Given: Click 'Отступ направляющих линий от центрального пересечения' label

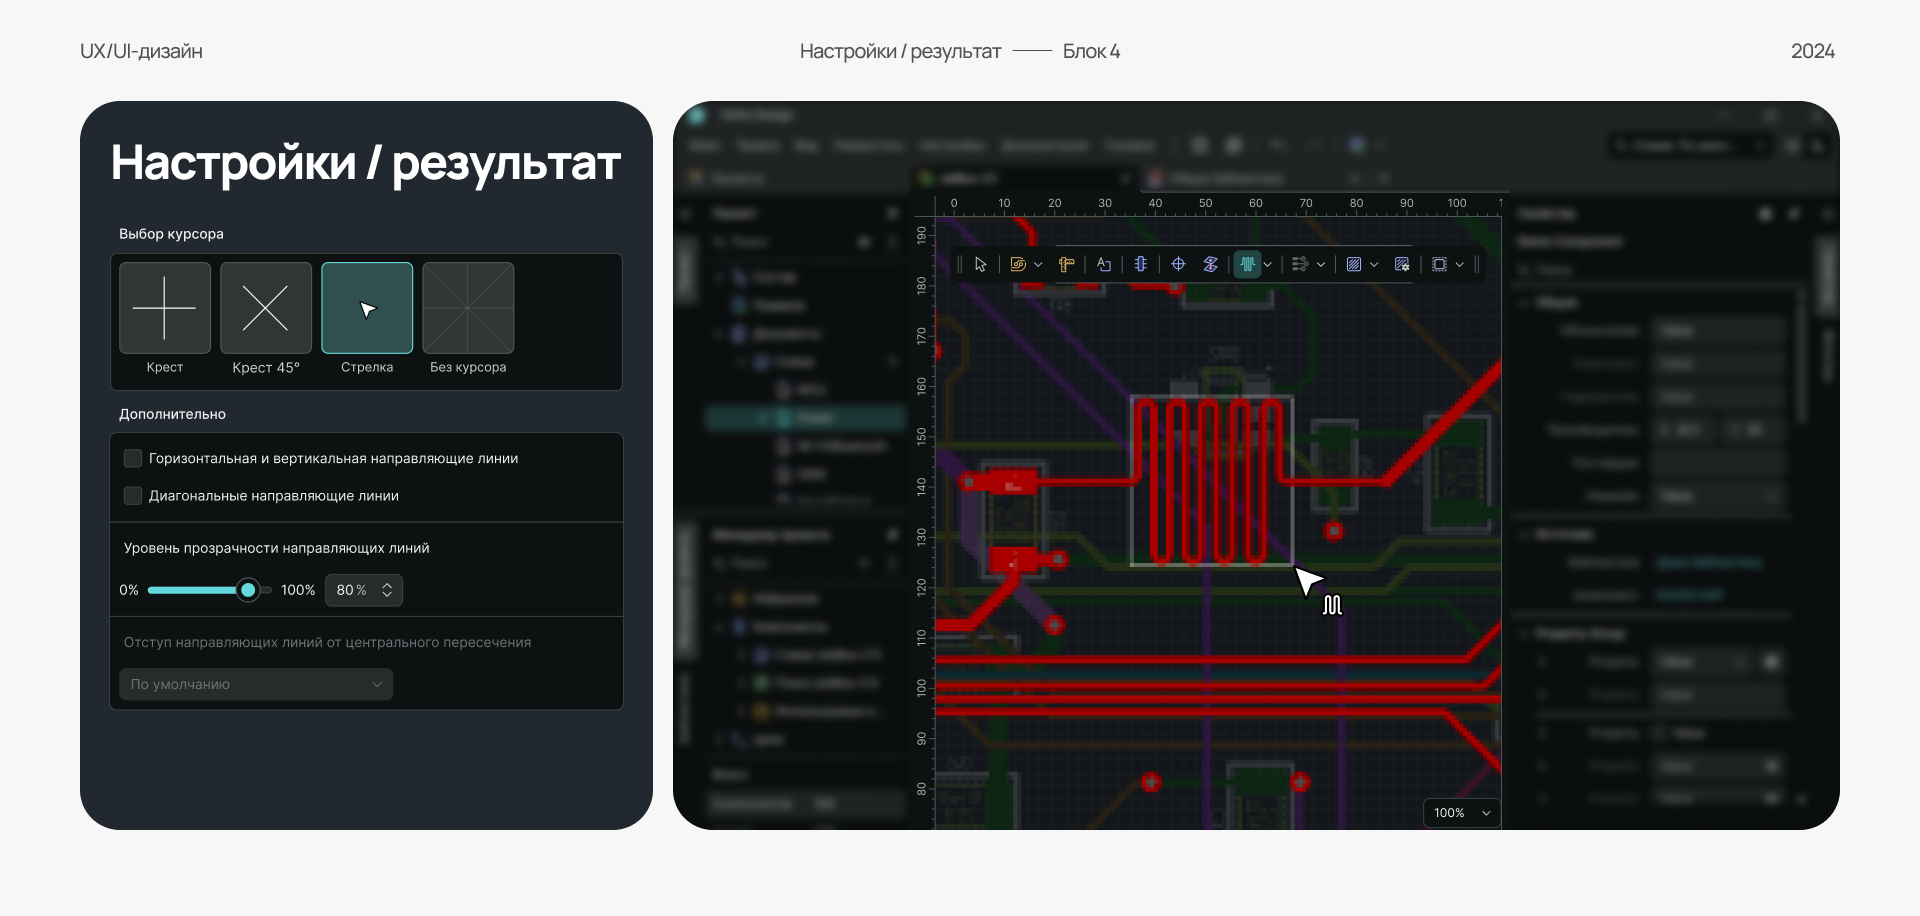Looking at the screenshot, I should (x=327, y=642).
